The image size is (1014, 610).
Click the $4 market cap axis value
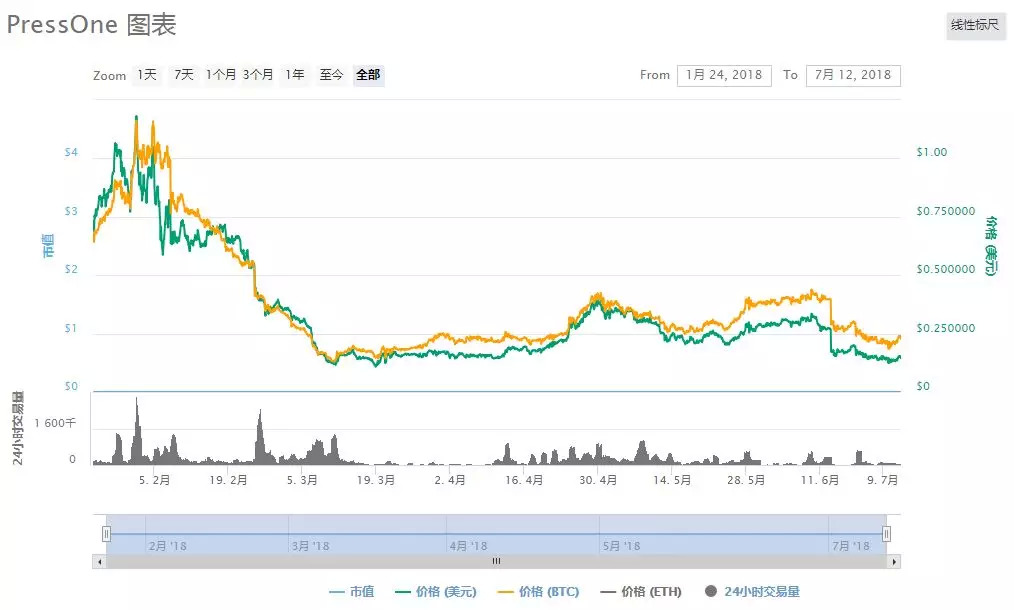pyautogui.click(x=71, y=152)
